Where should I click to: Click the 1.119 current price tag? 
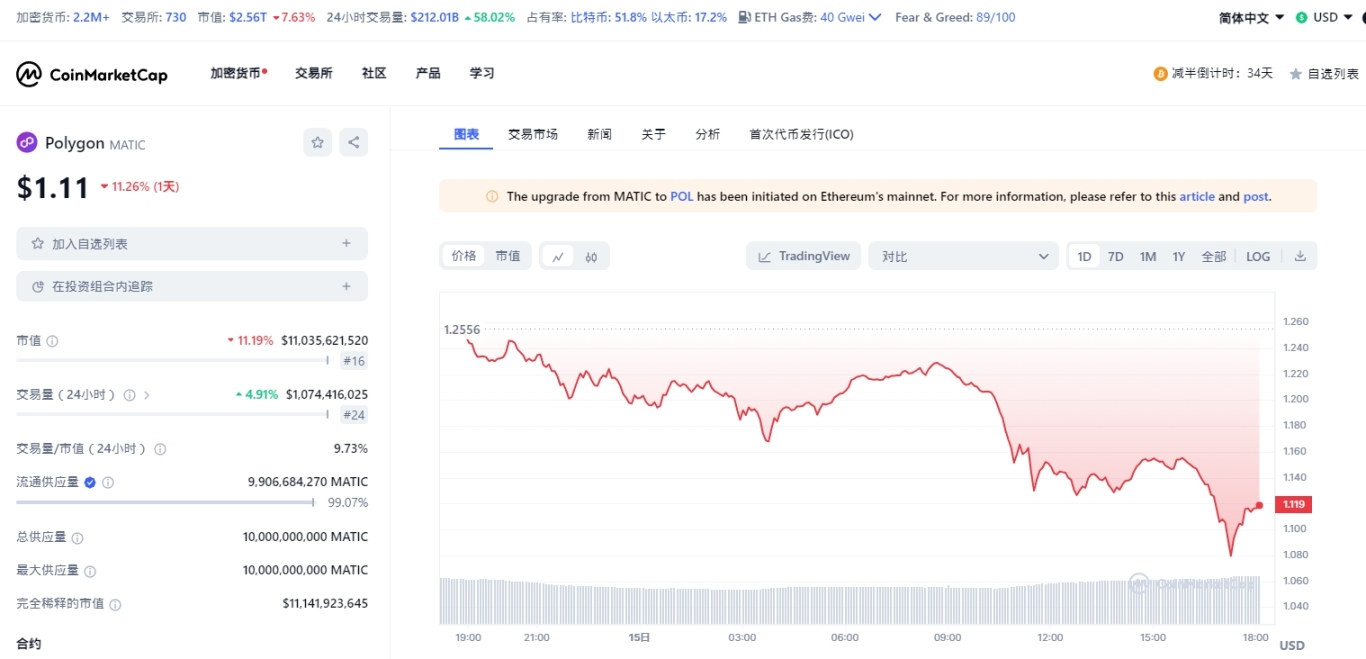[1294, 504]
